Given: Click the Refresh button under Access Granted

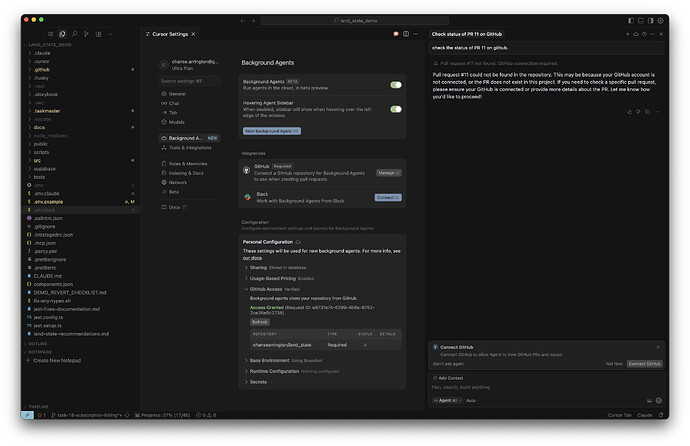Looking at the screenshot, I should (x=260, y=322).
